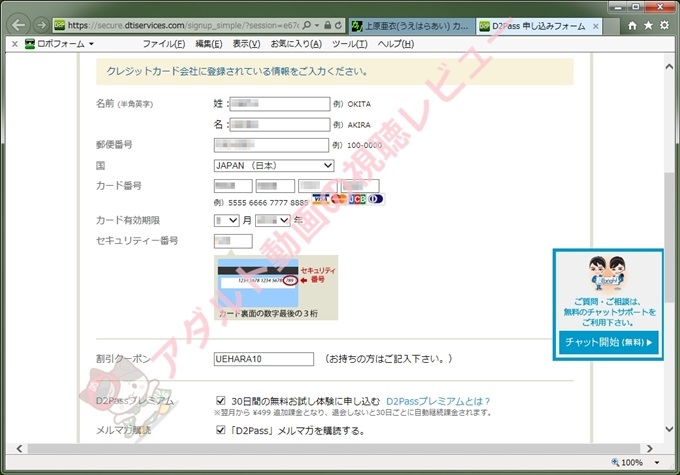Click the 郵便番号 postal code field
Viewport: 680px width, 475px height.
pos(271,145)
